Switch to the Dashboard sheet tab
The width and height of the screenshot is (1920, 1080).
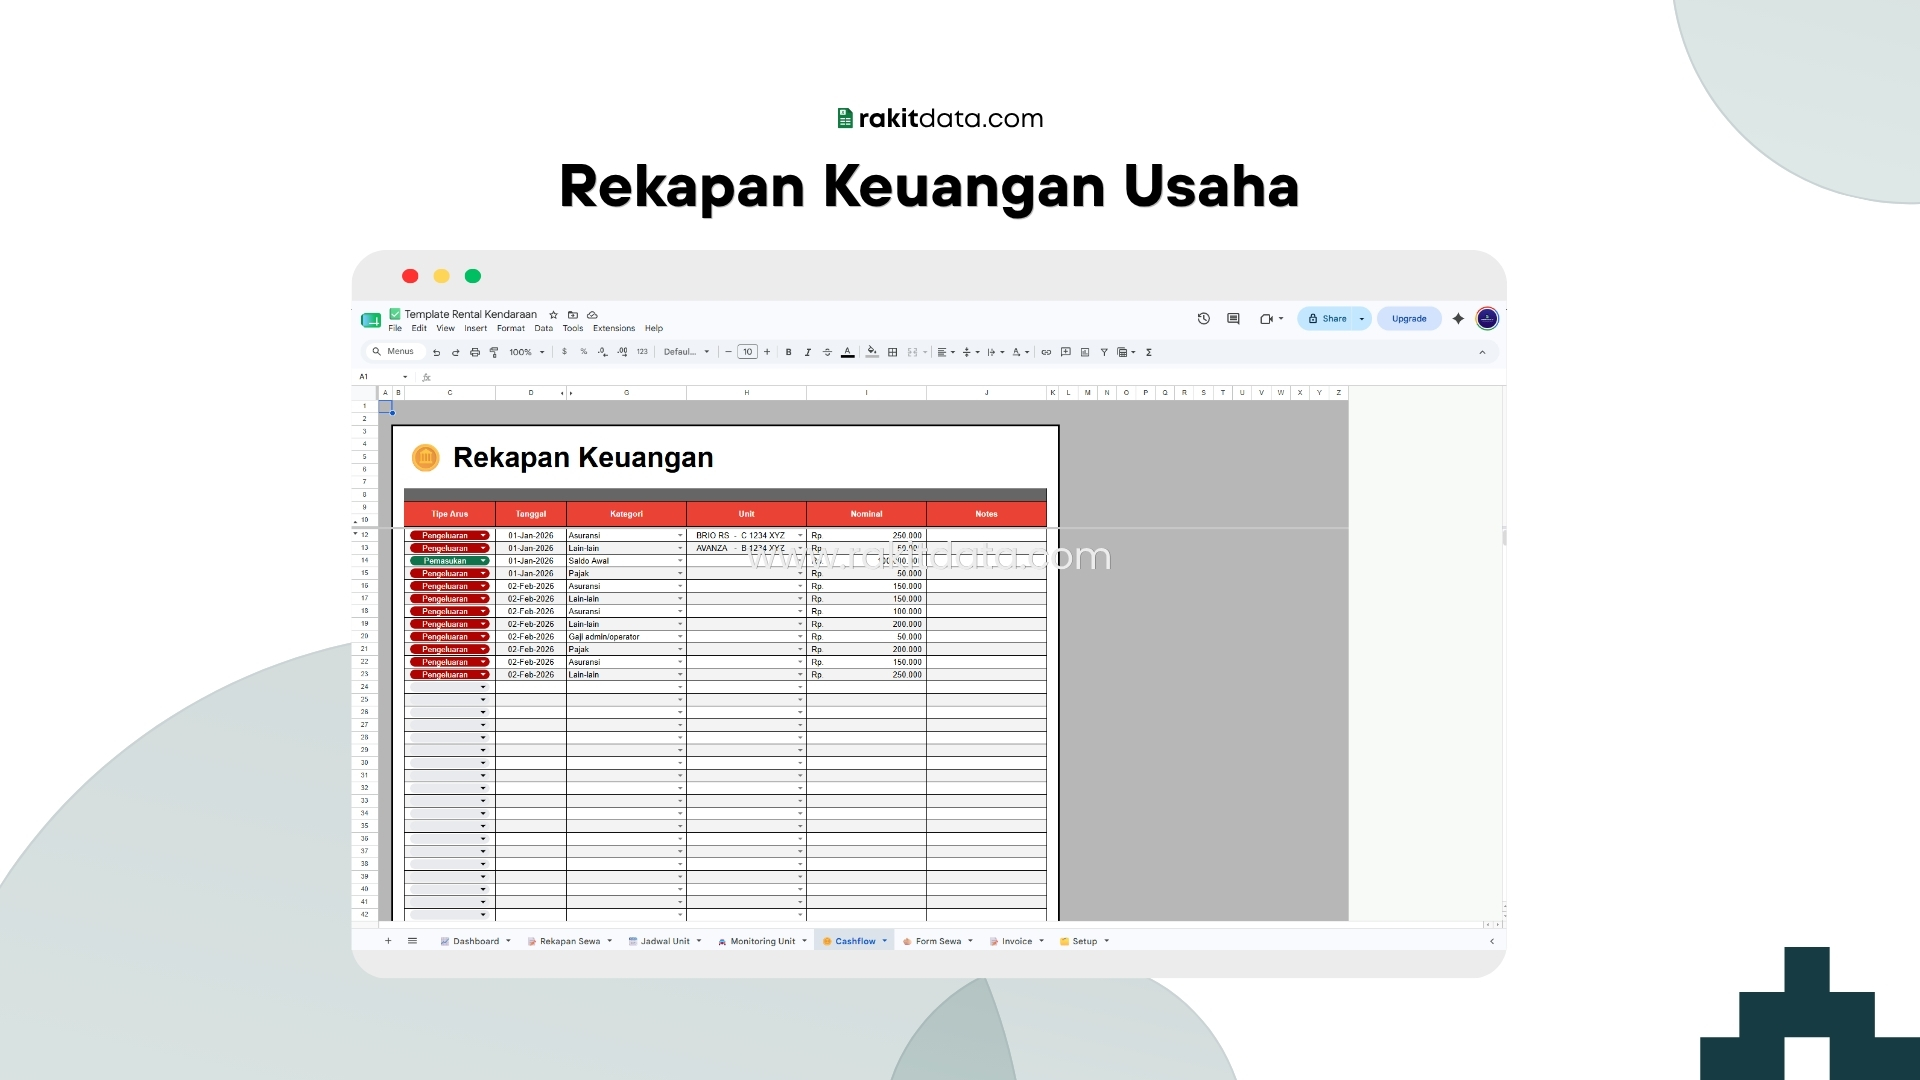[x=476, y=941]
